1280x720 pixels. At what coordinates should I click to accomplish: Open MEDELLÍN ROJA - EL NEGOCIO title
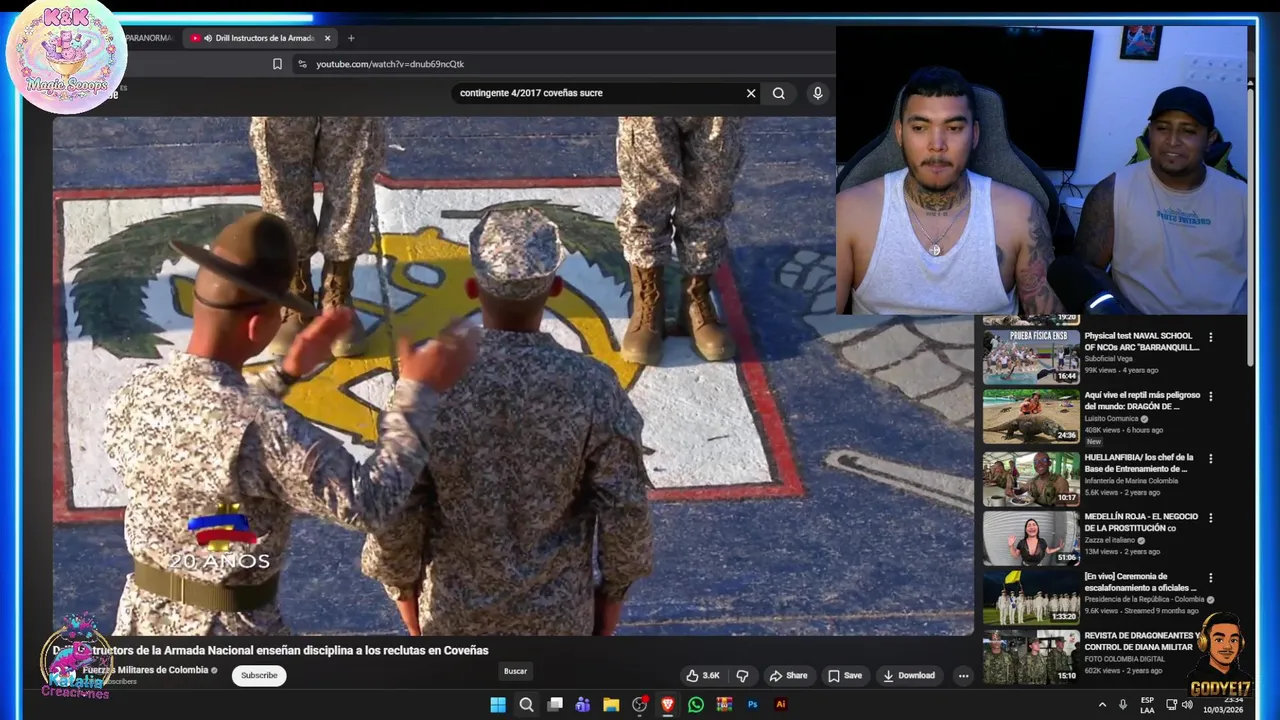click(1140, 522)
